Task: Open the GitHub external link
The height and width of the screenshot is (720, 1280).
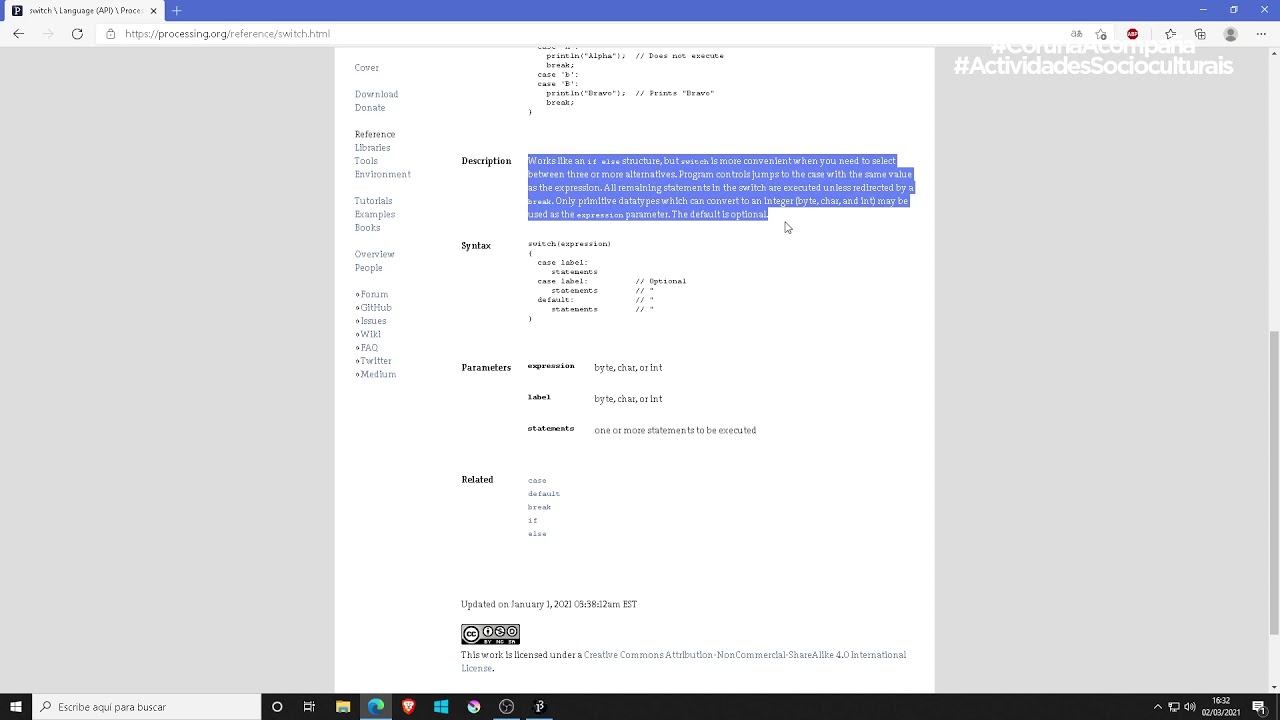Action: pos(376,308)
